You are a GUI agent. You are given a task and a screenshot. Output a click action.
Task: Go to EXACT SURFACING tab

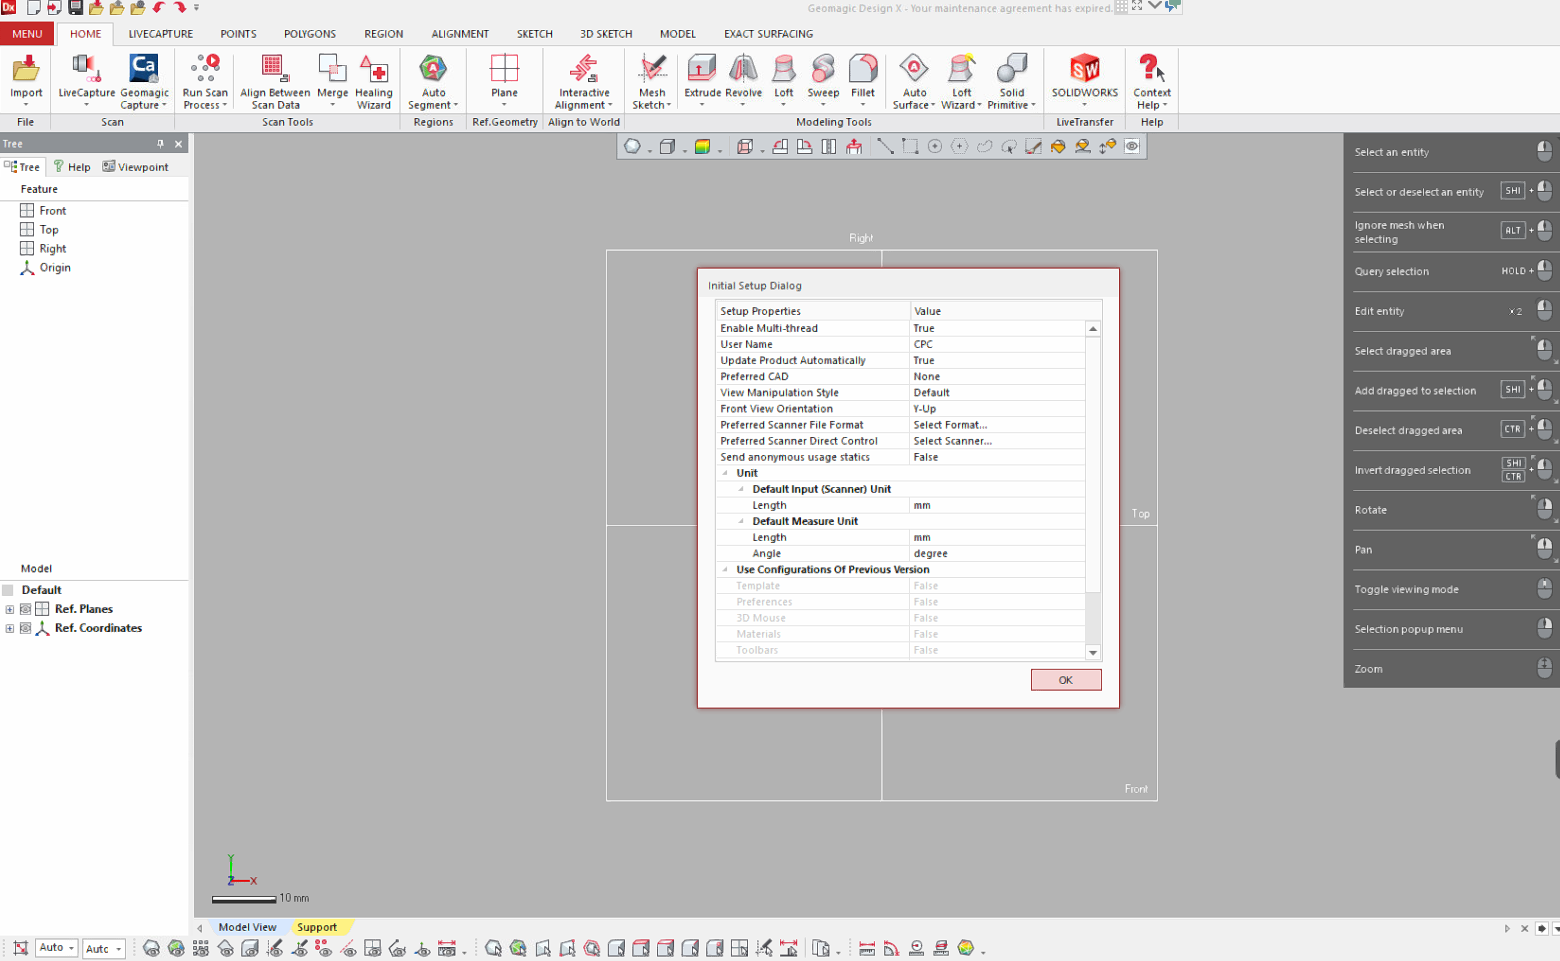(x=768, y=34)
